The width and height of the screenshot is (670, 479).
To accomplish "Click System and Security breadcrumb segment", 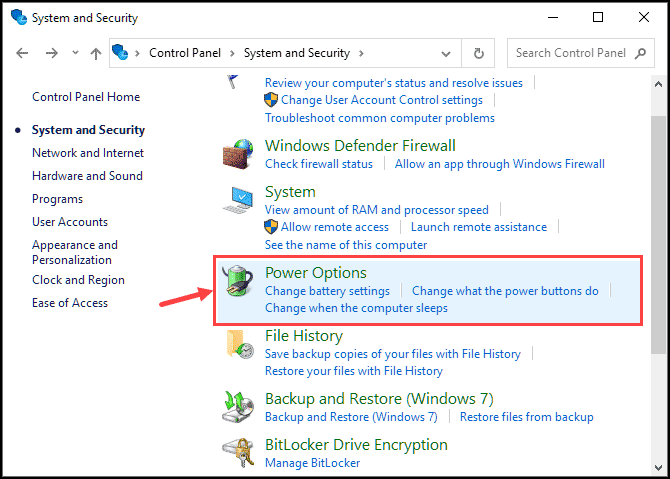I will tap(297, 53).
